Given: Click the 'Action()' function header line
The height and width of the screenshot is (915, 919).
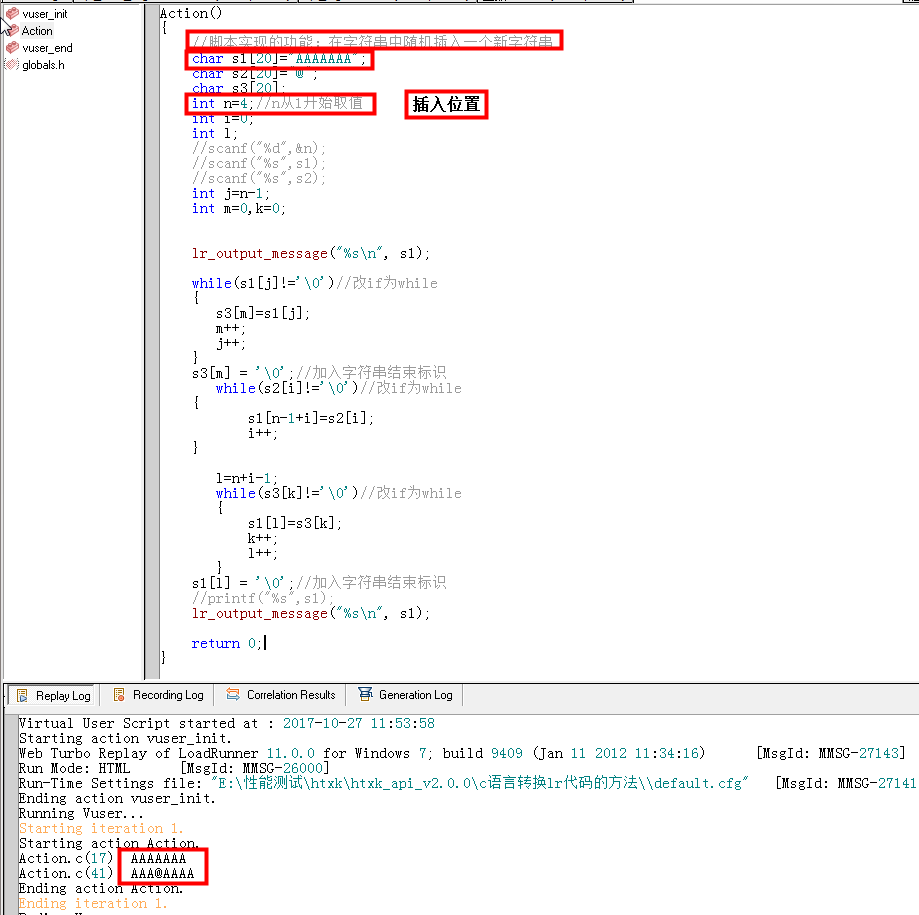Looking at the screenshot, I should point(191,13).
